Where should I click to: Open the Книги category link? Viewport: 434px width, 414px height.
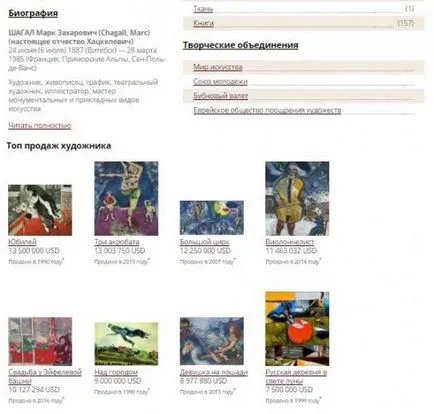pyautogui.click(x=203, y=23)
